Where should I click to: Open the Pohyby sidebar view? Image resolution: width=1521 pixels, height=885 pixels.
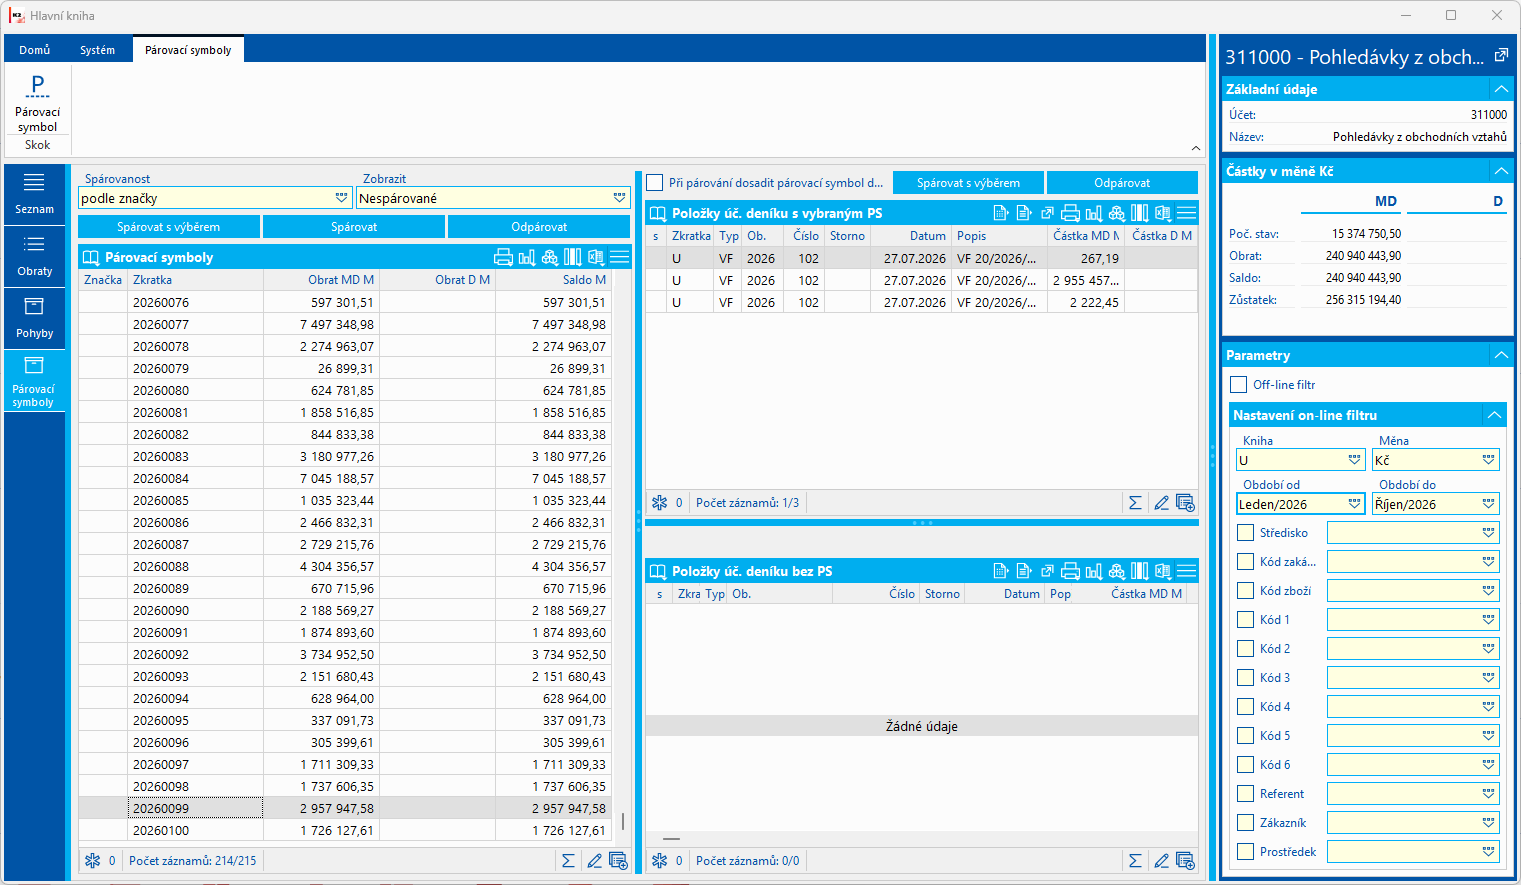click(35, 318)
